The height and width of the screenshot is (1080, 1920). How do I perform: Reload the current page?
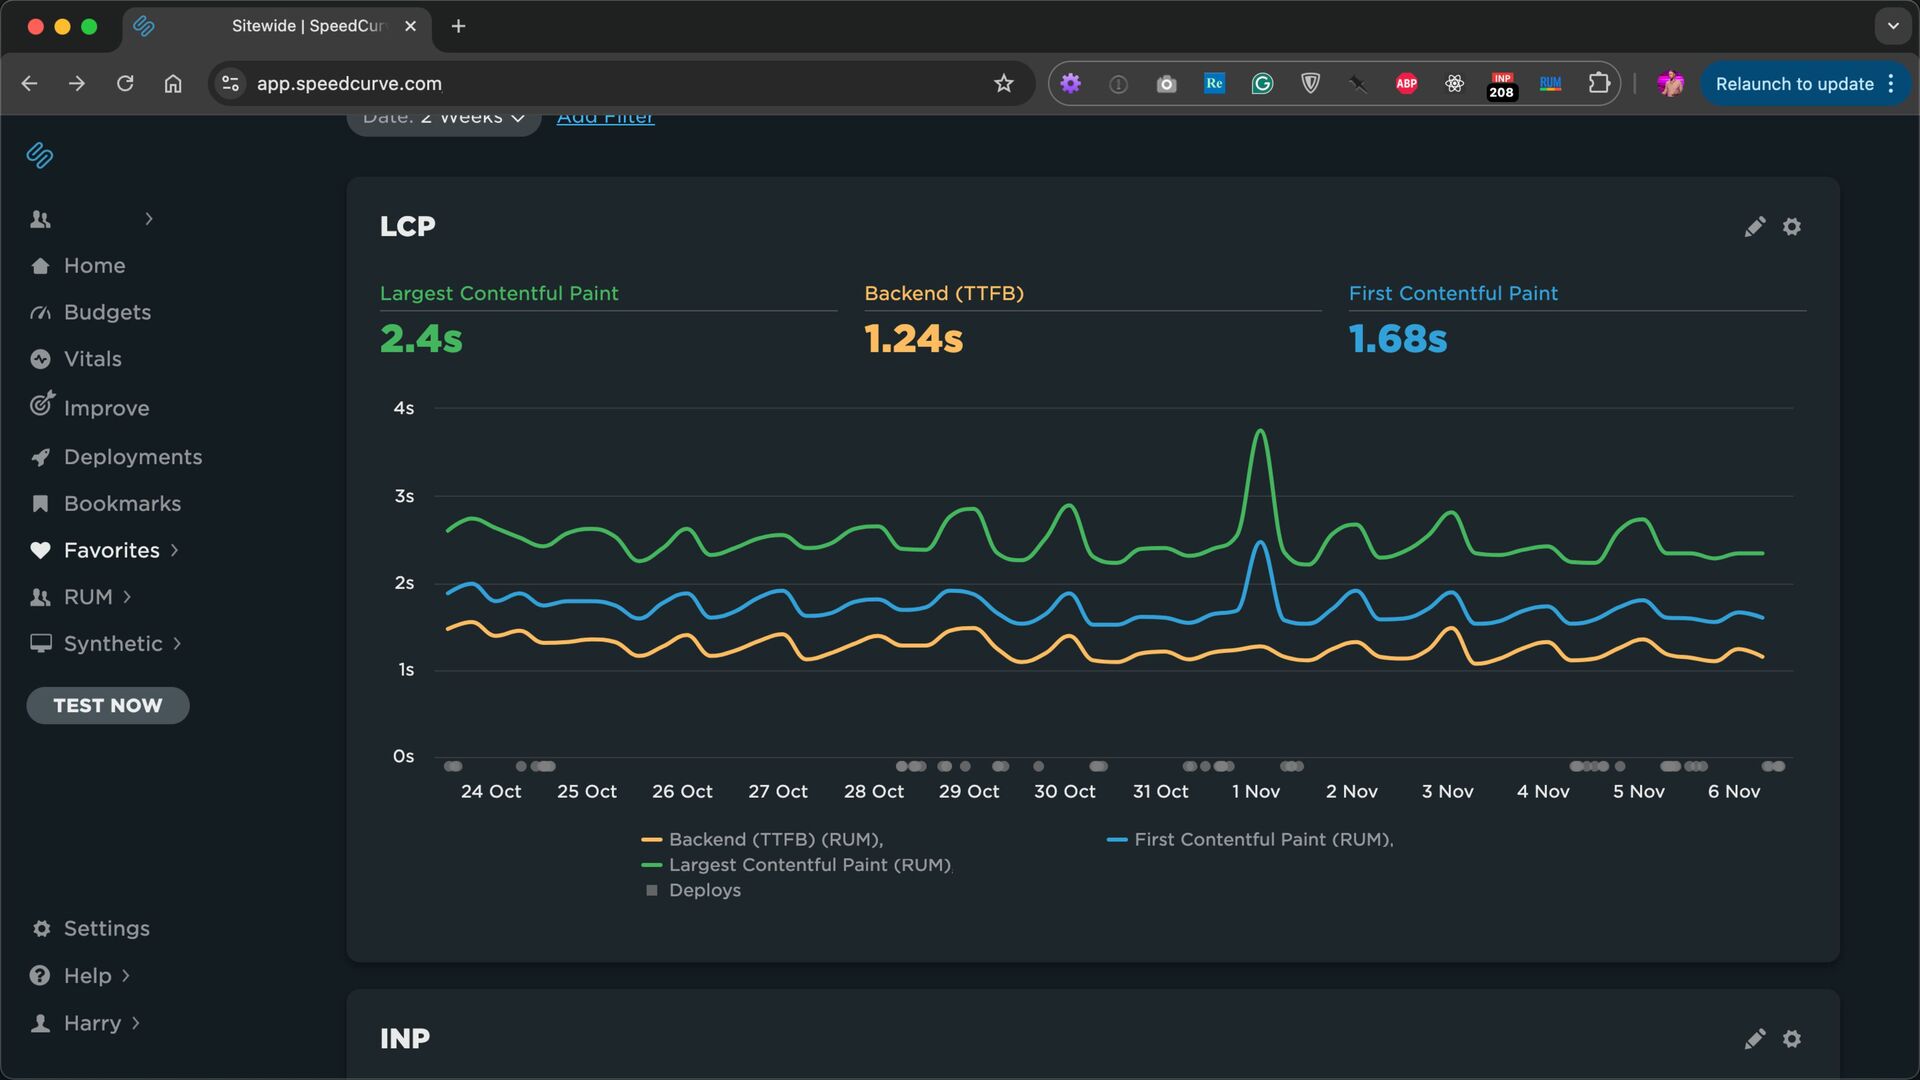pyautogui.click(x=125, y=84)
